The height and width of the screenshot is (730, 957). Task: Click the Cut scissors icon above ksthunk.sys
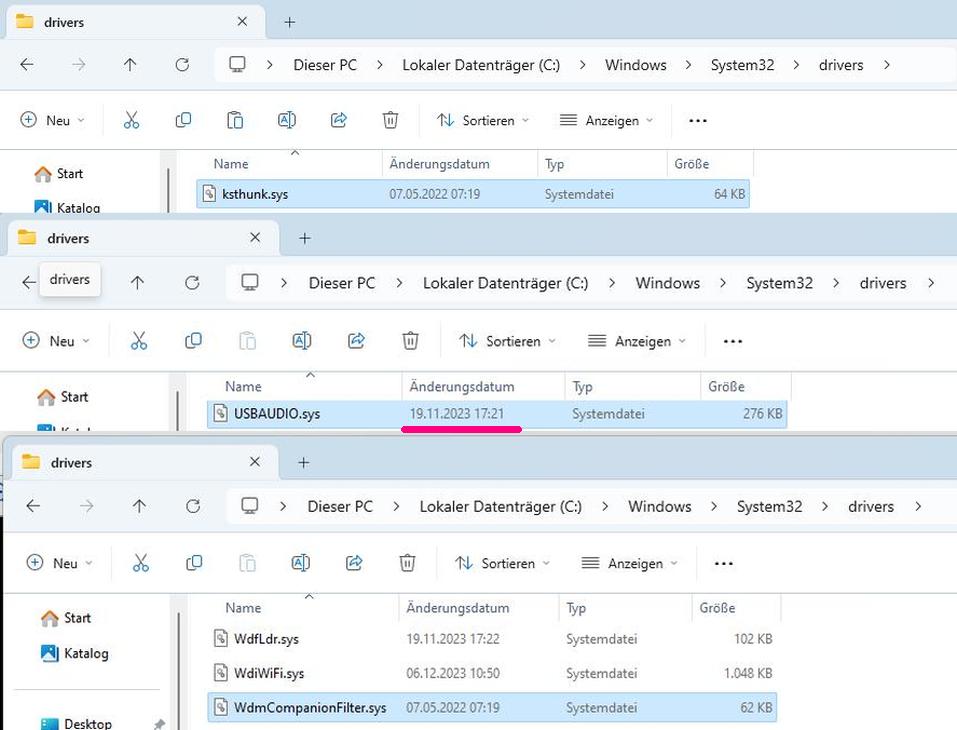tap(131, 120)
